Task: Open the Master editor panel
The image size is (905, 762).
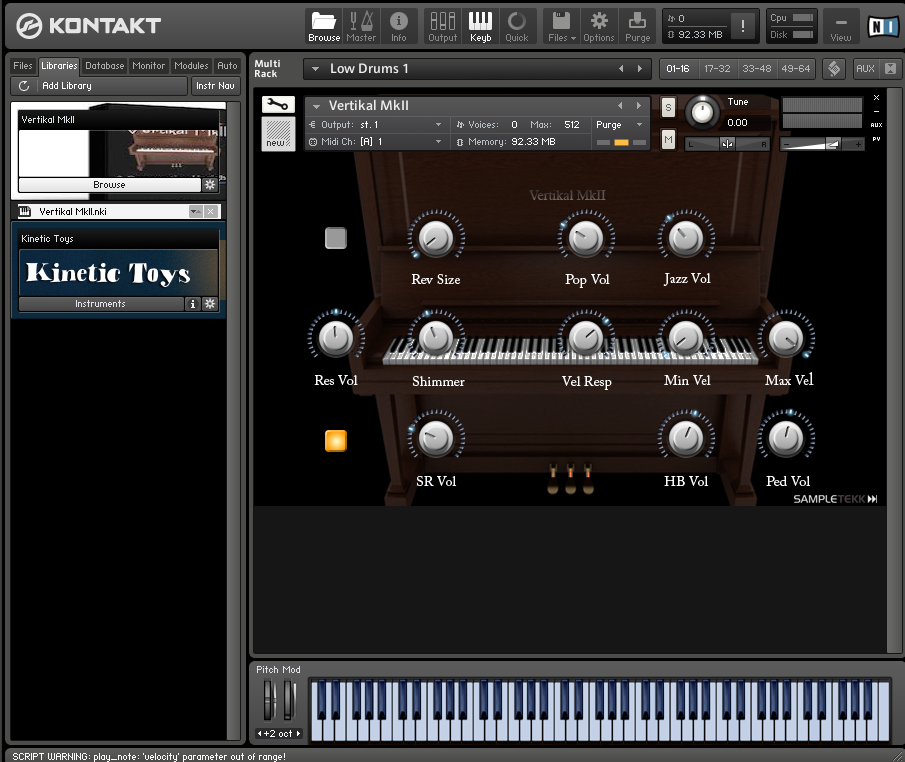Action: 361,27
